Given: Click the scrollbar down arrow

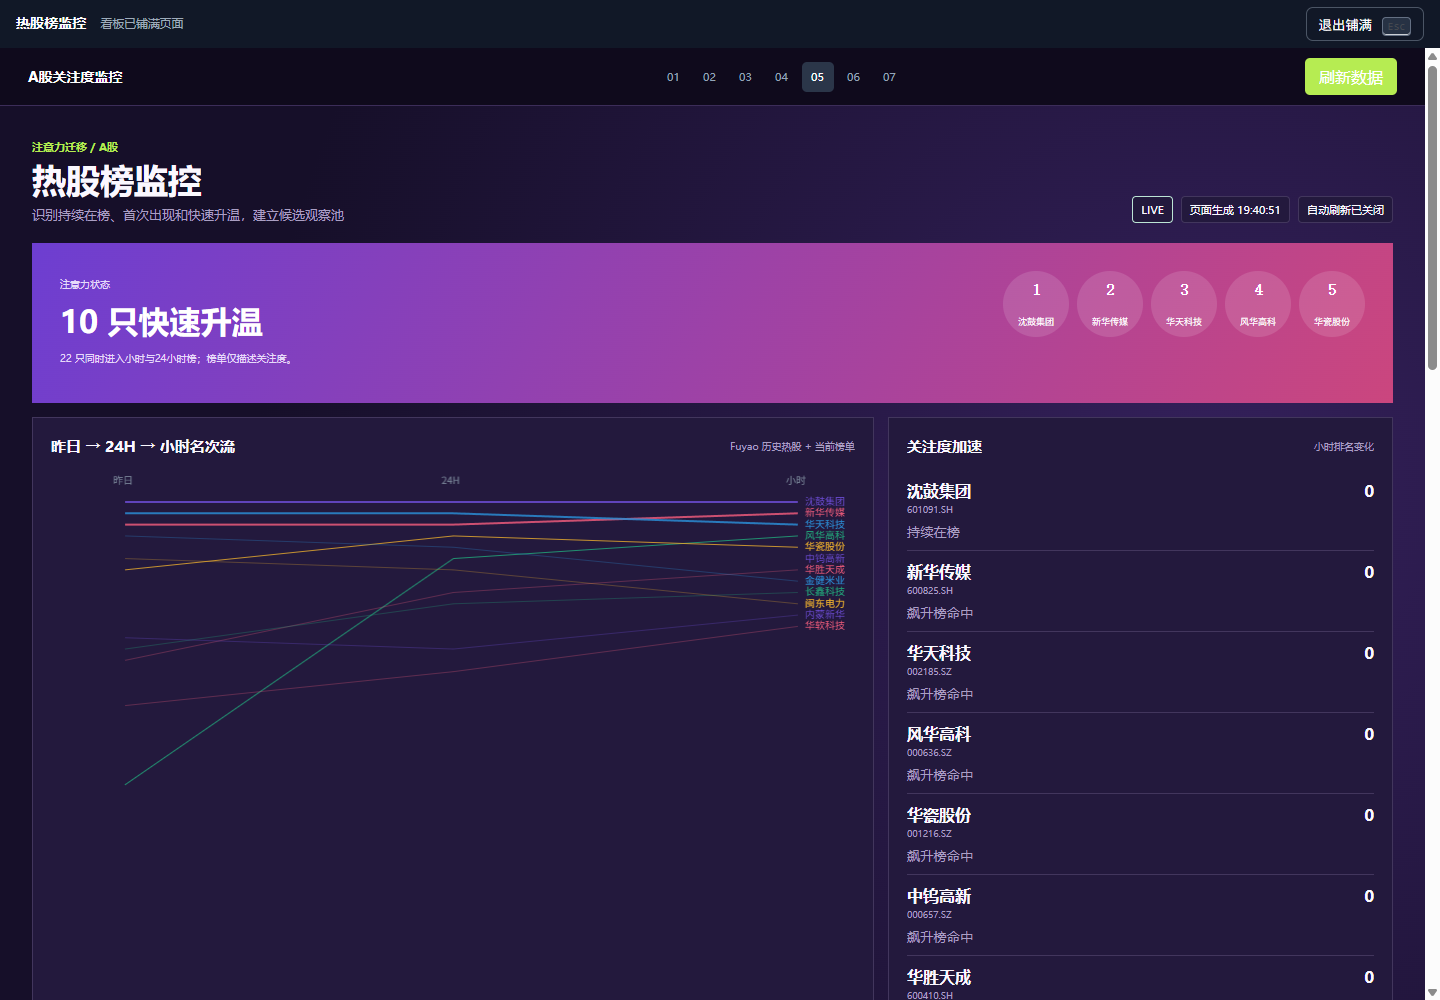Looking at the screenshot, I should coord(1432,992).
